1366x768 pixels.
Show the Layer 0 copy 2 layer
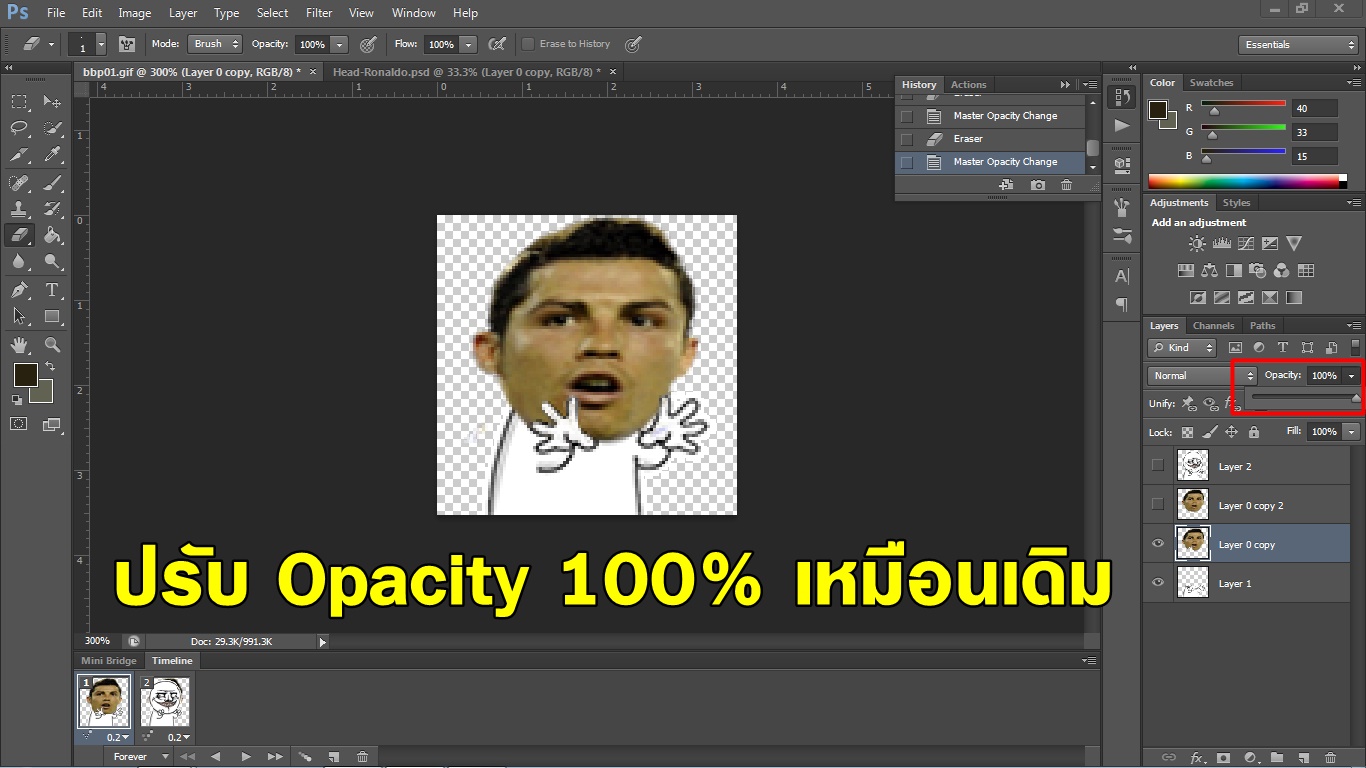click(x=1158, y=505)
